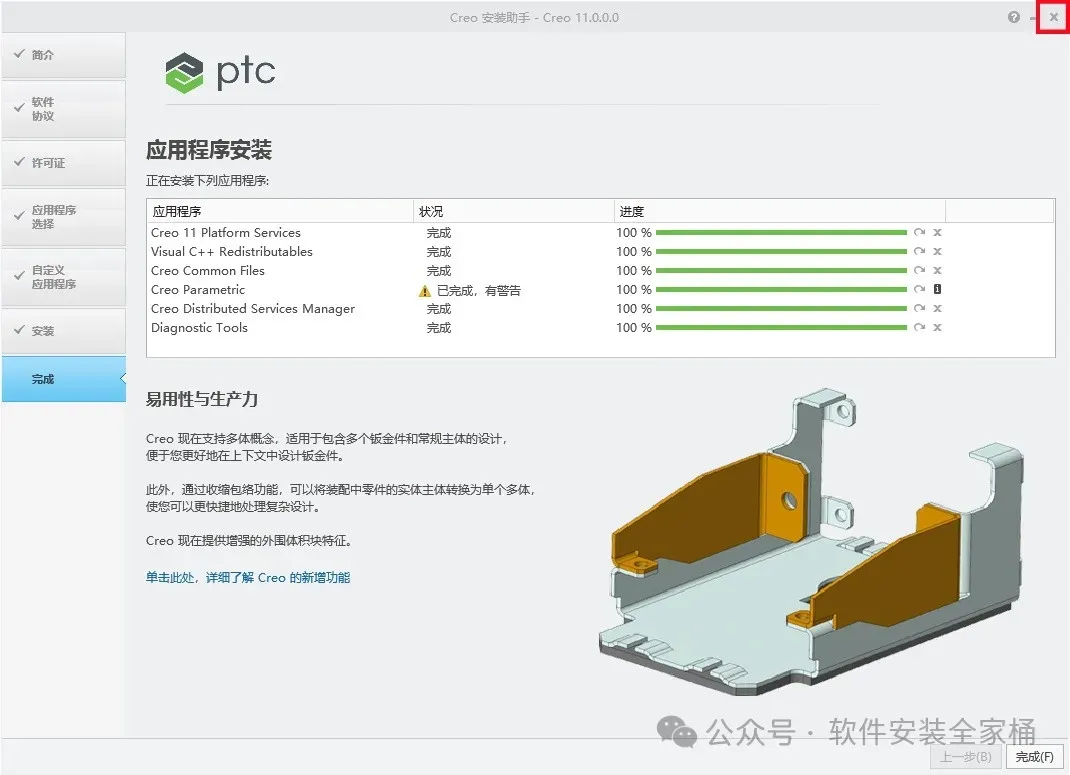
Task: Click the X icon on Visual C++ Redistributables row
Action: 938,252
